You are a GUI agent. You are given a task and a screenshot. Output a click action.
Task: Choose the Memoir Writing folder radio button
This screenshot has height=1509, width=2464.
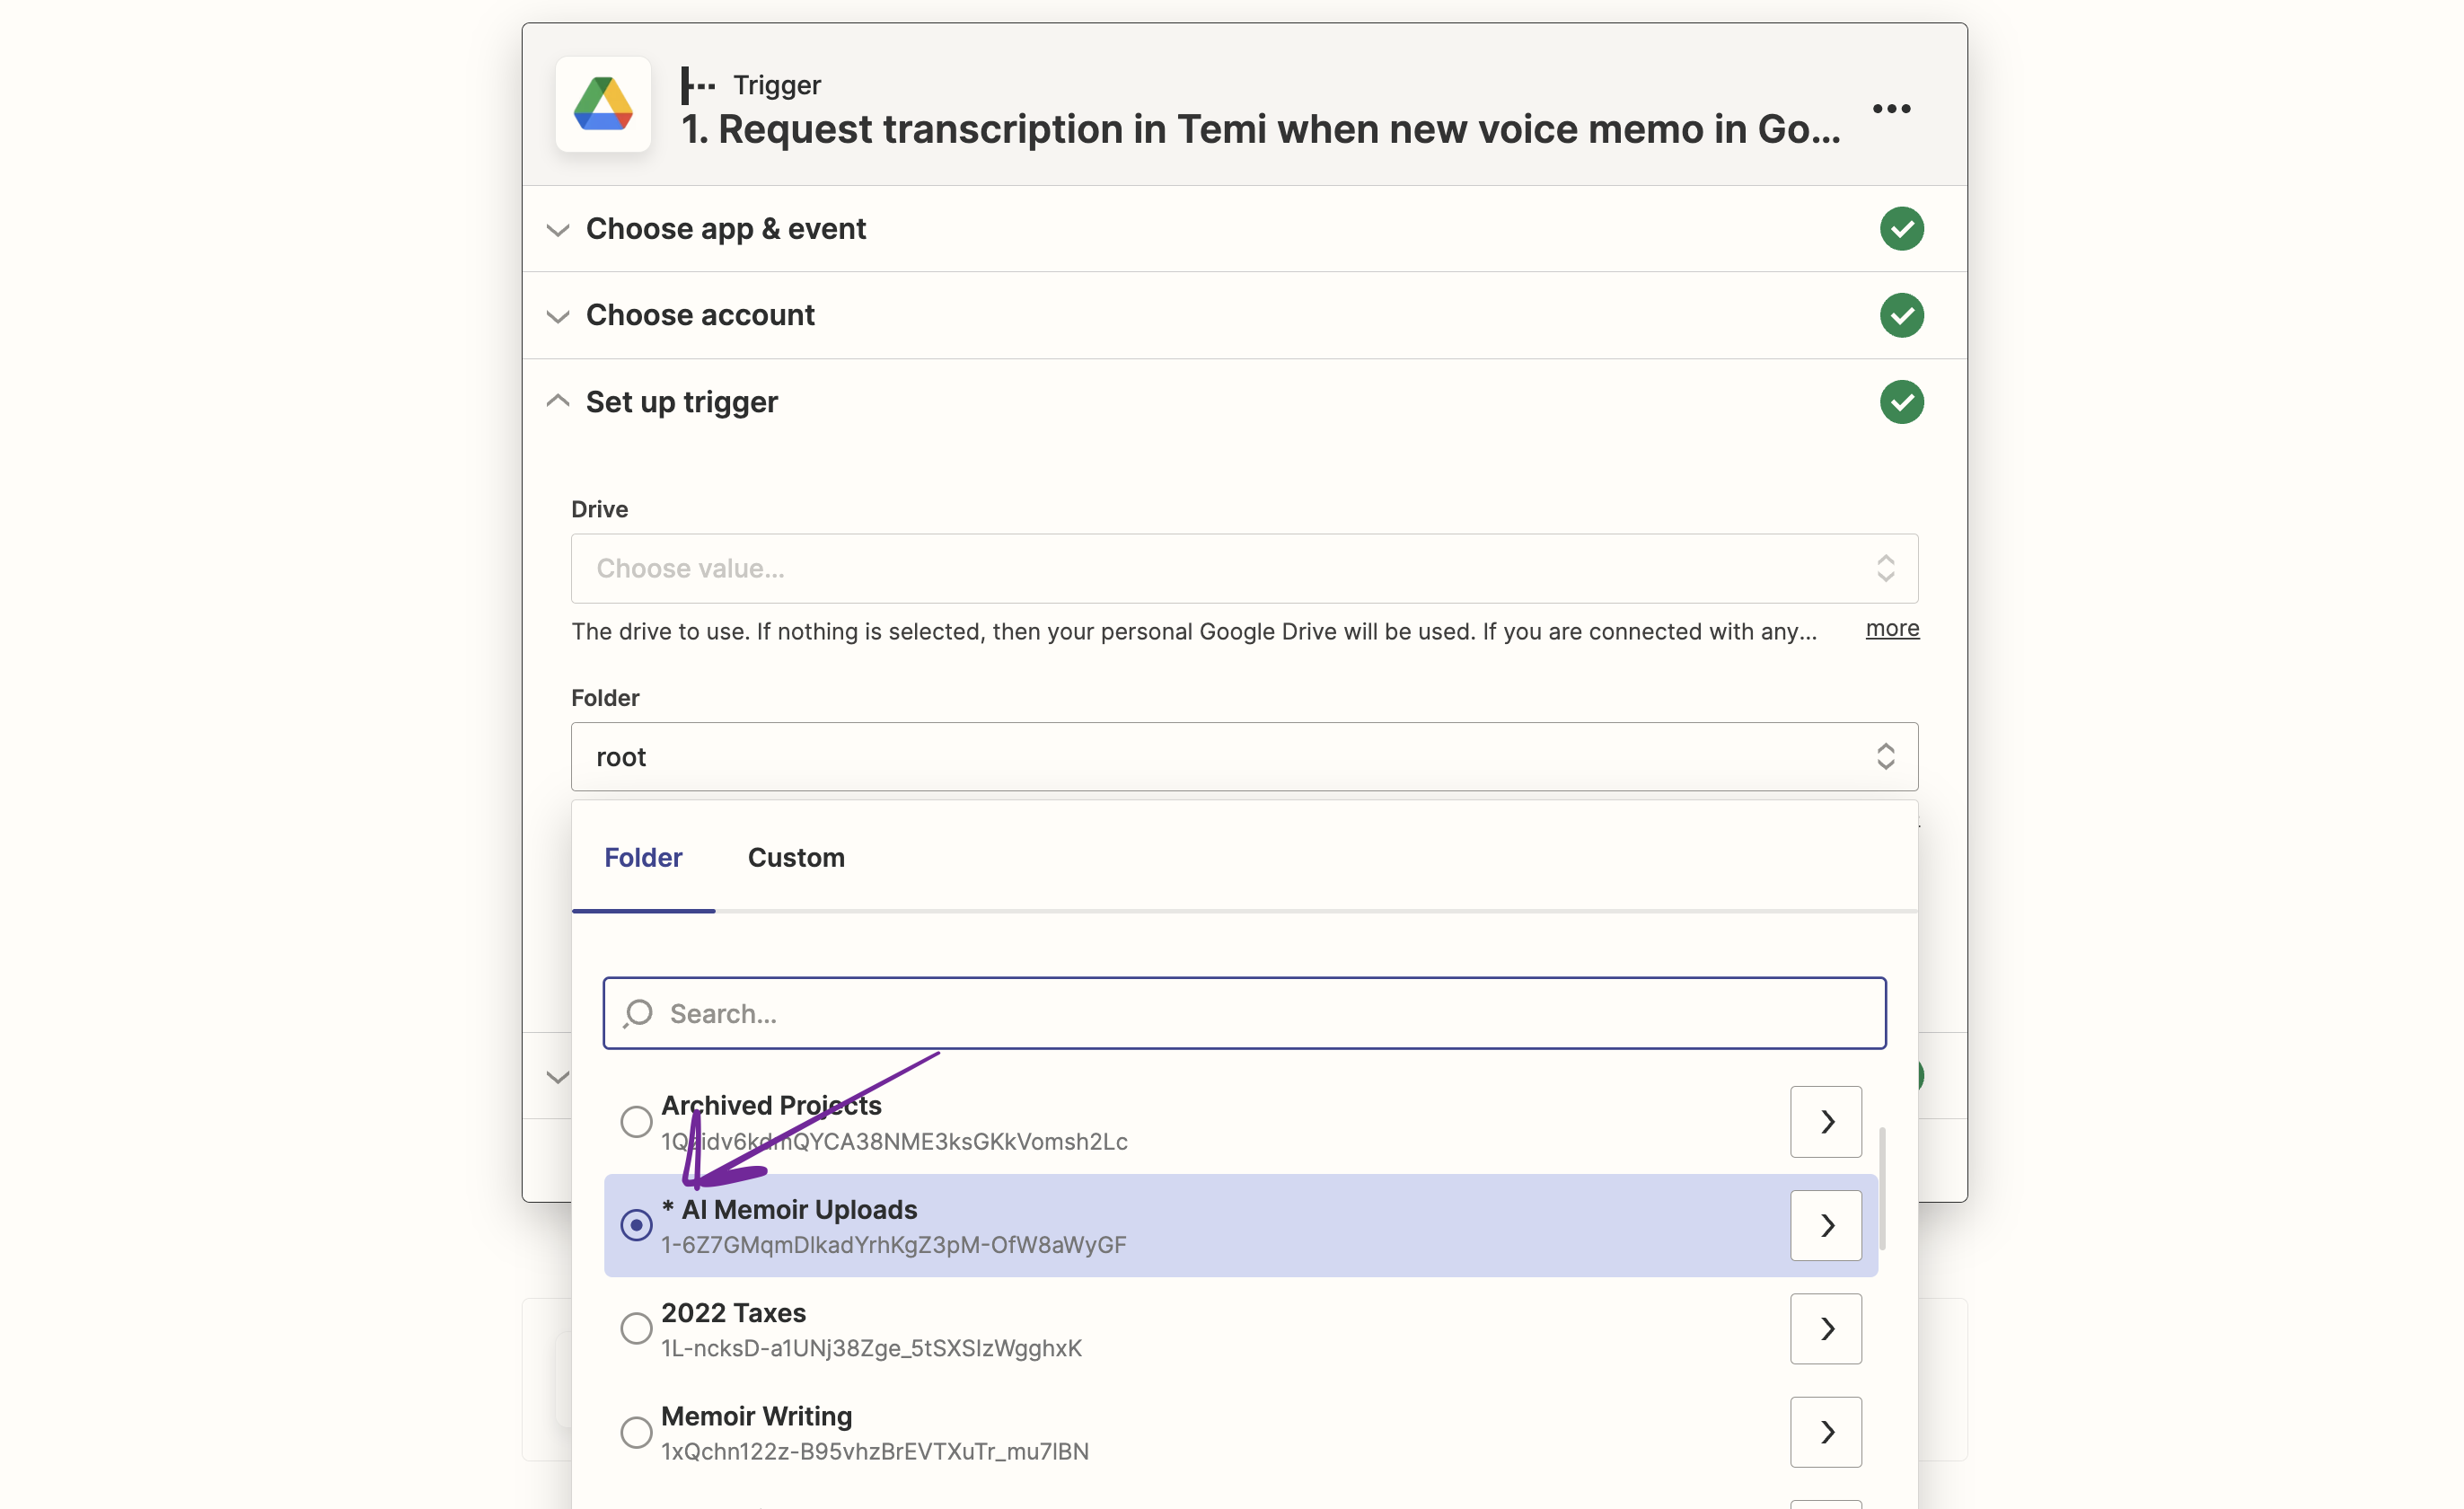(636, 1432)
